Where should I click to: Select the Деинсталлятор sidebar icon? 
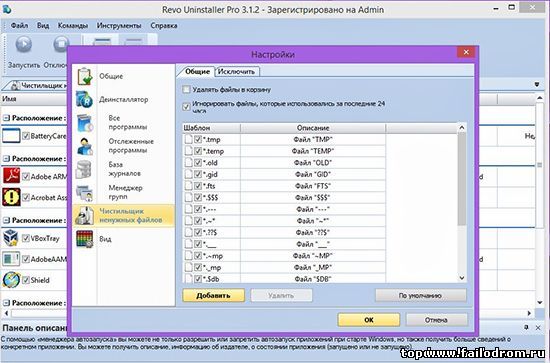pos(85,99)
